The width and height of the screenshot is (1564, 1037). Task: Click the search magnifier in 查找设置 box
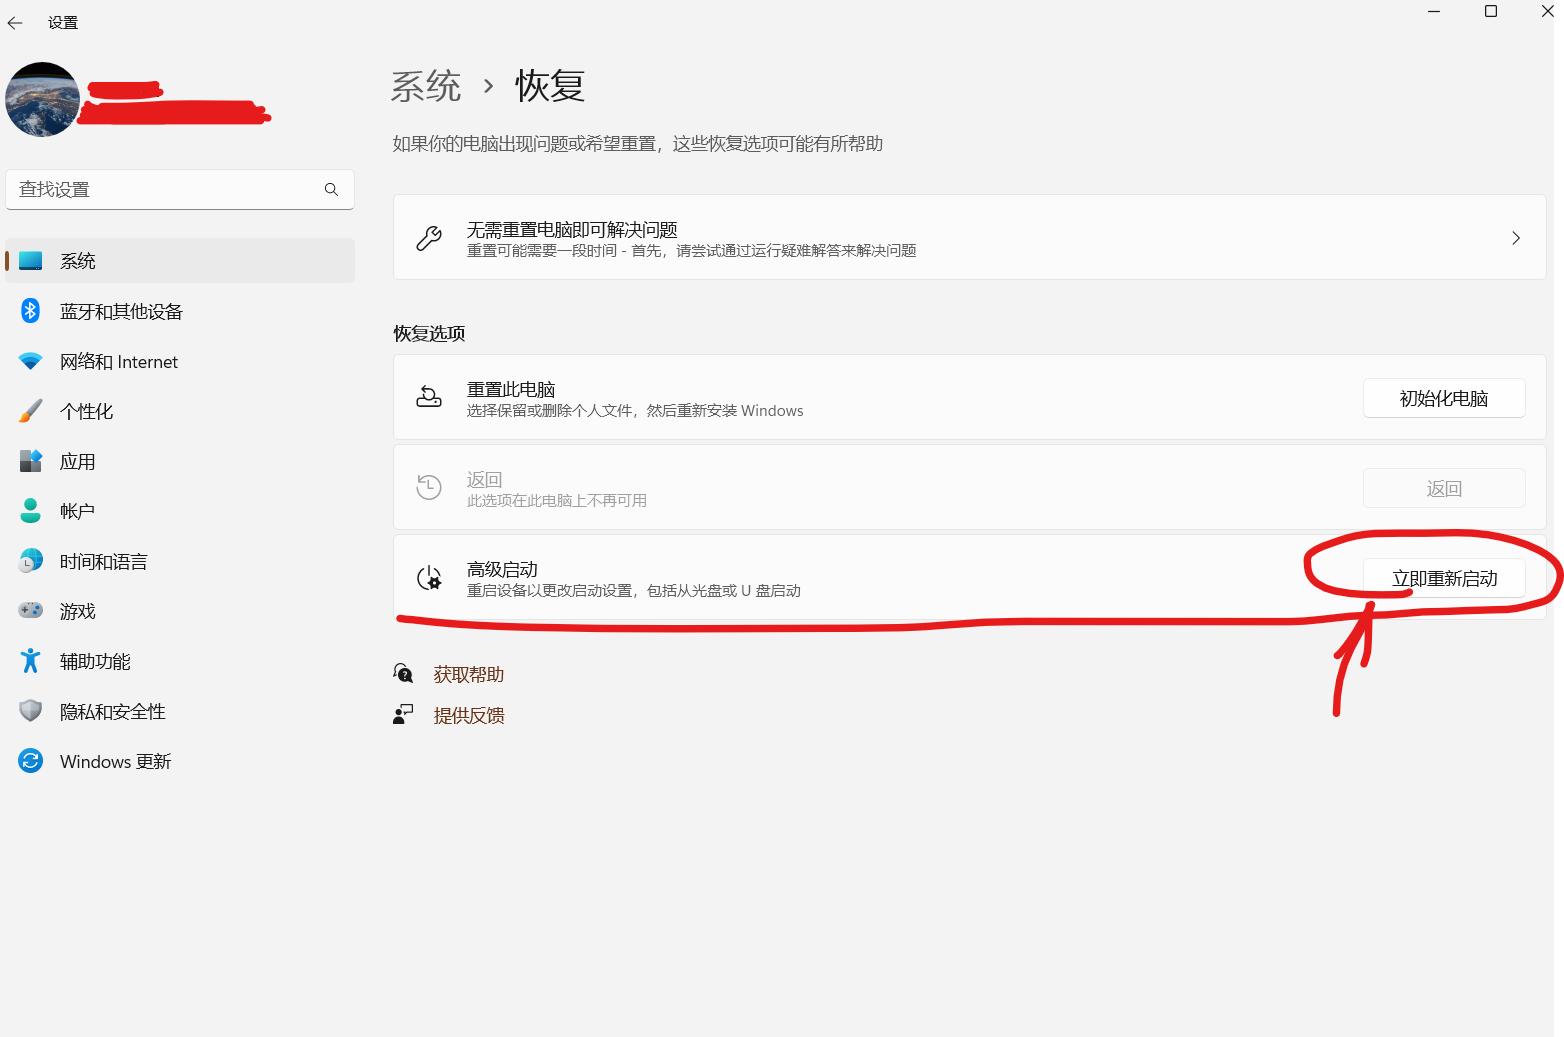pyautogui.click(x=331, y=189)
